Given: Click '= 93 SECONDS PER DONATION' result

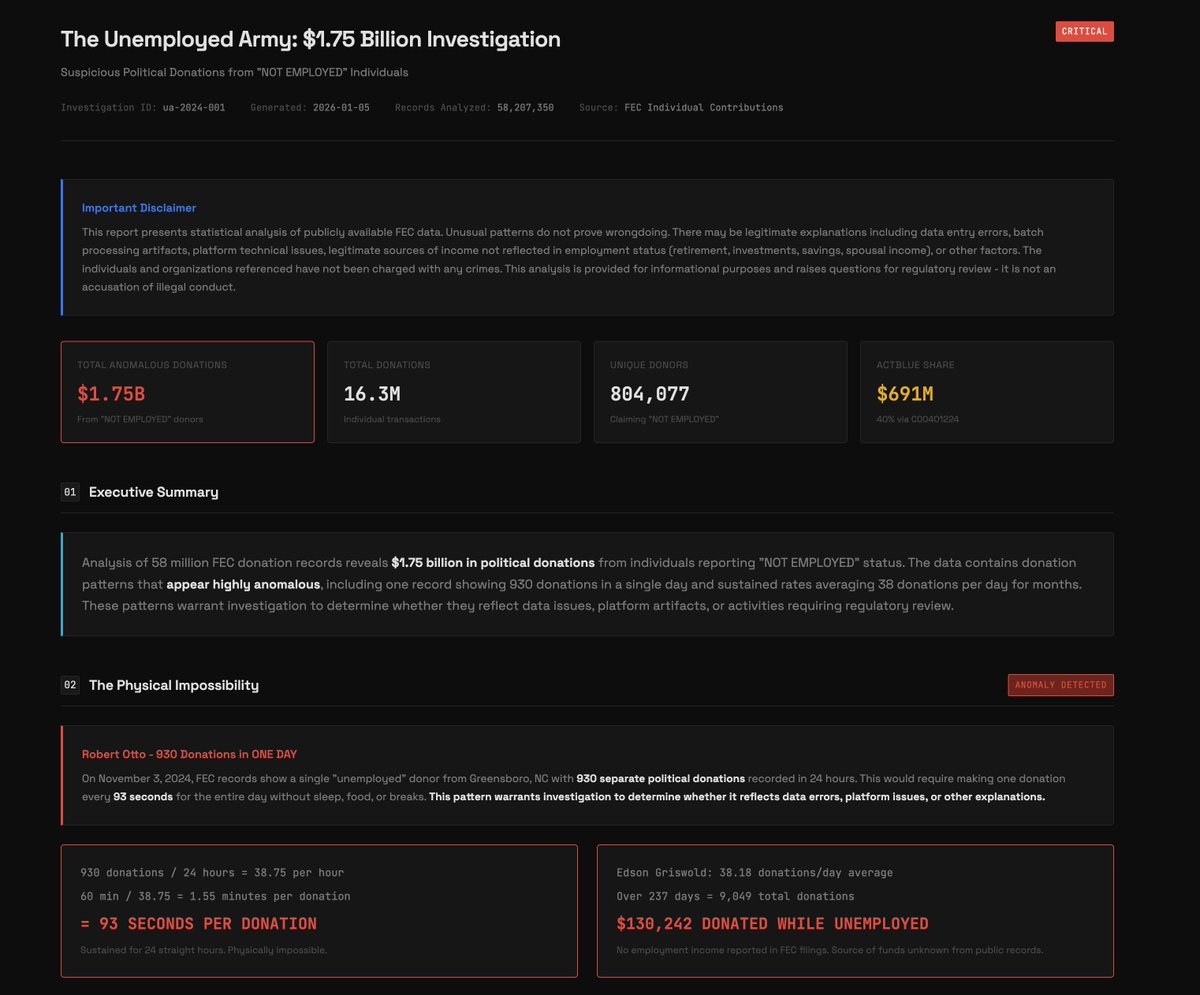Looking at the screenshot, I should pos(199,924).
